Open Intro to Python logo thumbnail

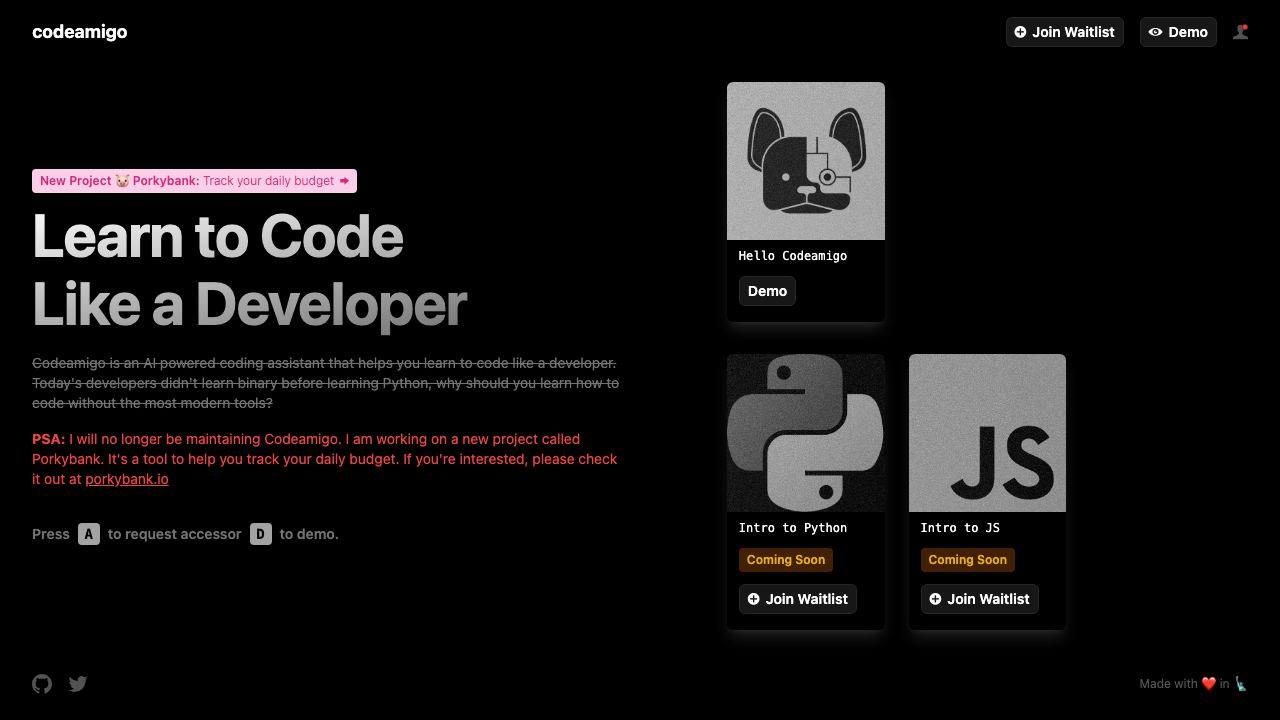(806, 433)
